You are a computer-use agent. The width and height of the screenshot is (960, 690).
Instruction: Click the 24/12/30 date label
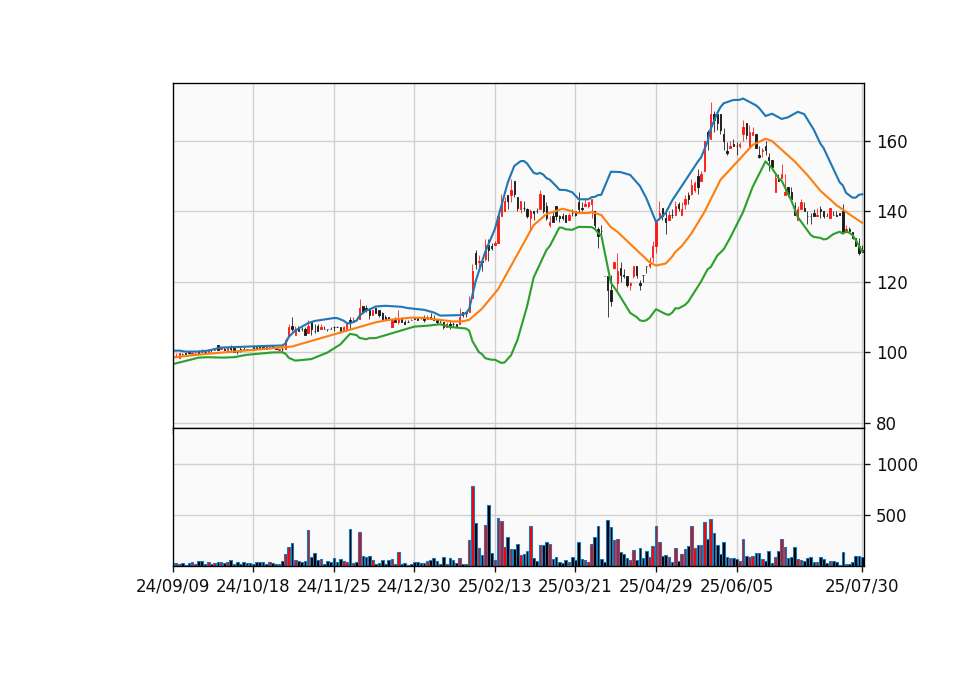pyautogui.click(x=414, y=586)
